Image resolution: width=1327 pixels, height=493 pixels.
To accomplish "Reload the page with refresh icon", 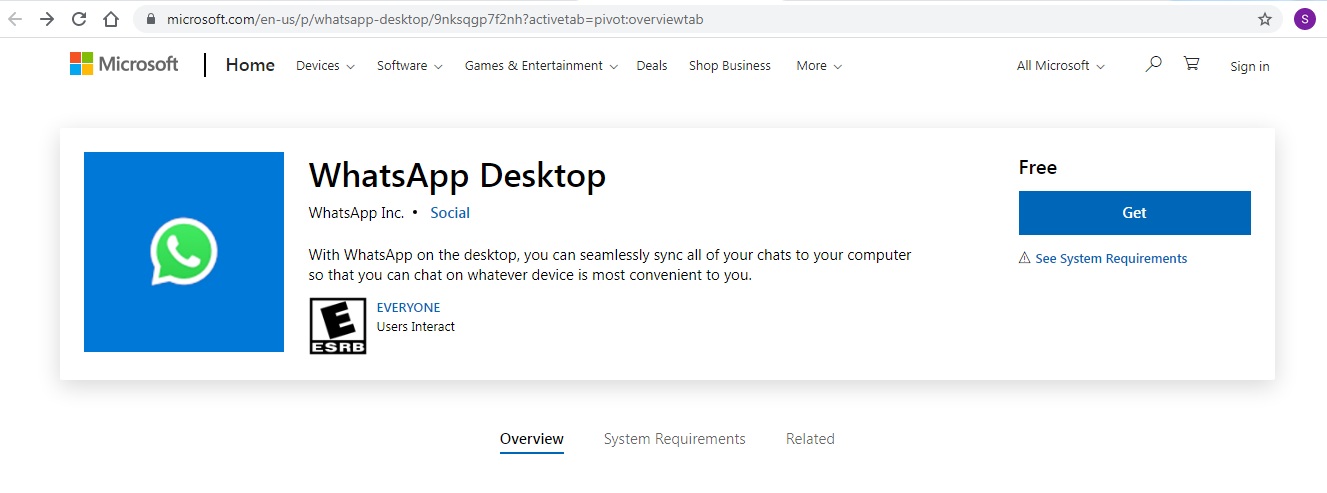I will pyautogui.click(x=79, y=19).
